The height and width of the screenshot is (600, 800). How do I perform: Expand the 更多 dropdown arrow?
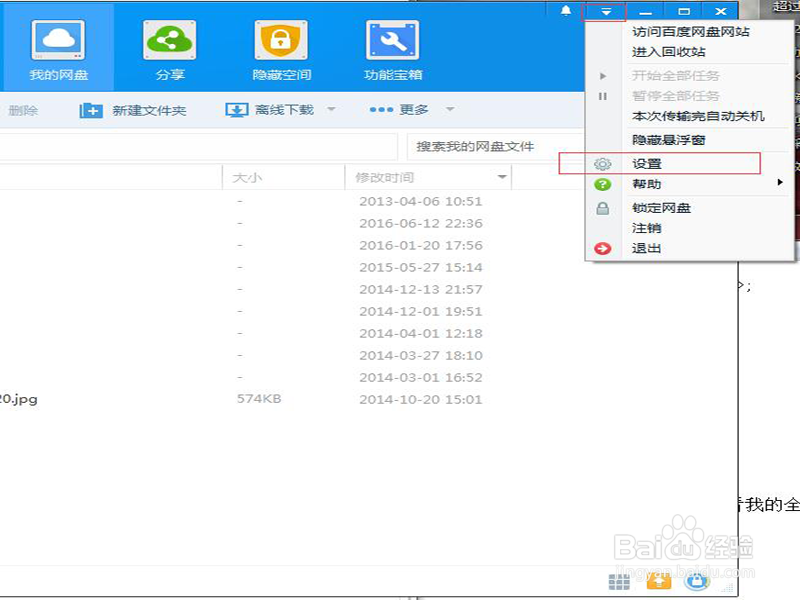click(x=450, y=109)
